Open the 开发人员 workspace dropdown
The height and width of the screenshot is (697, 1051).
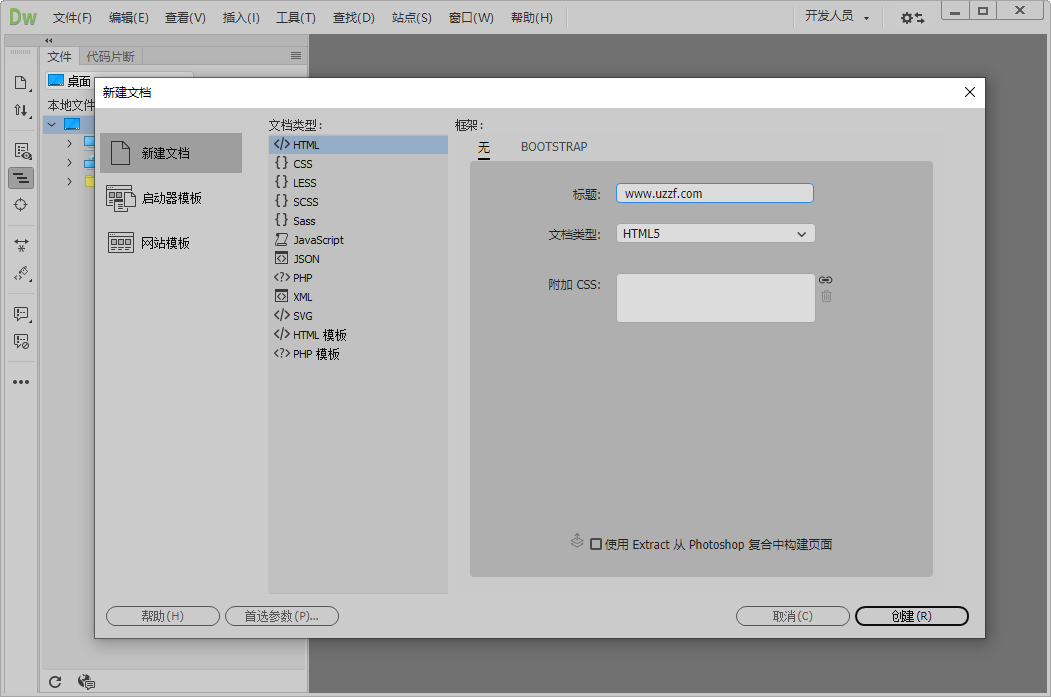837,17
